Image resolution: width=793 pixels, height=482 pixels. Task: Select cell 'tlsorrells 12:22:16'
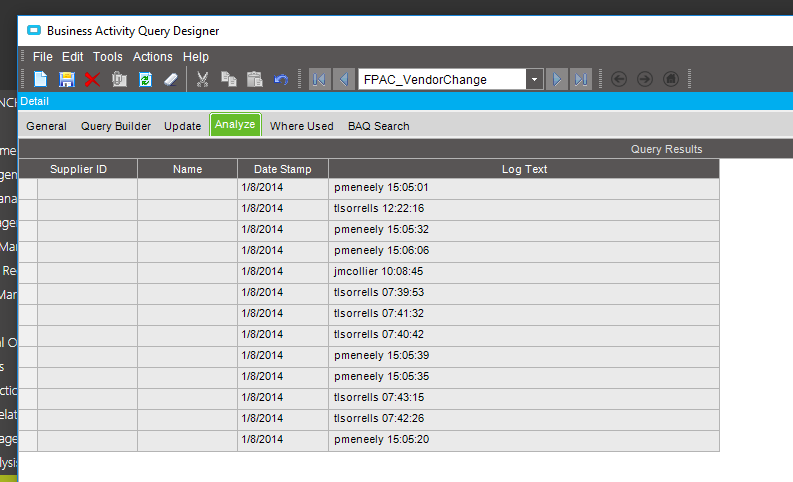(x=524, y=208)
